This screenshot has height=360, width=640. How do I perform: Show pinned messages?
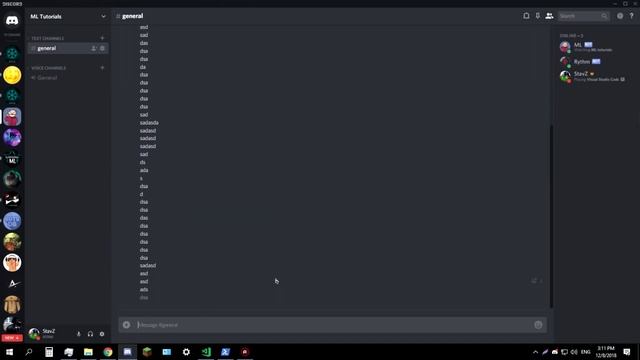point(538,16)
